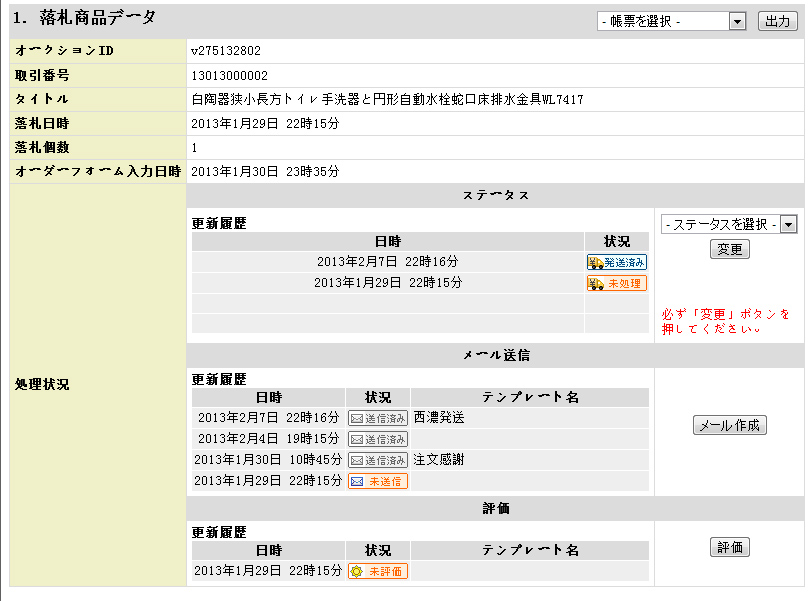811x601 pixels.
Task: Click the メール送信 section header
Action: pos(496,355)
